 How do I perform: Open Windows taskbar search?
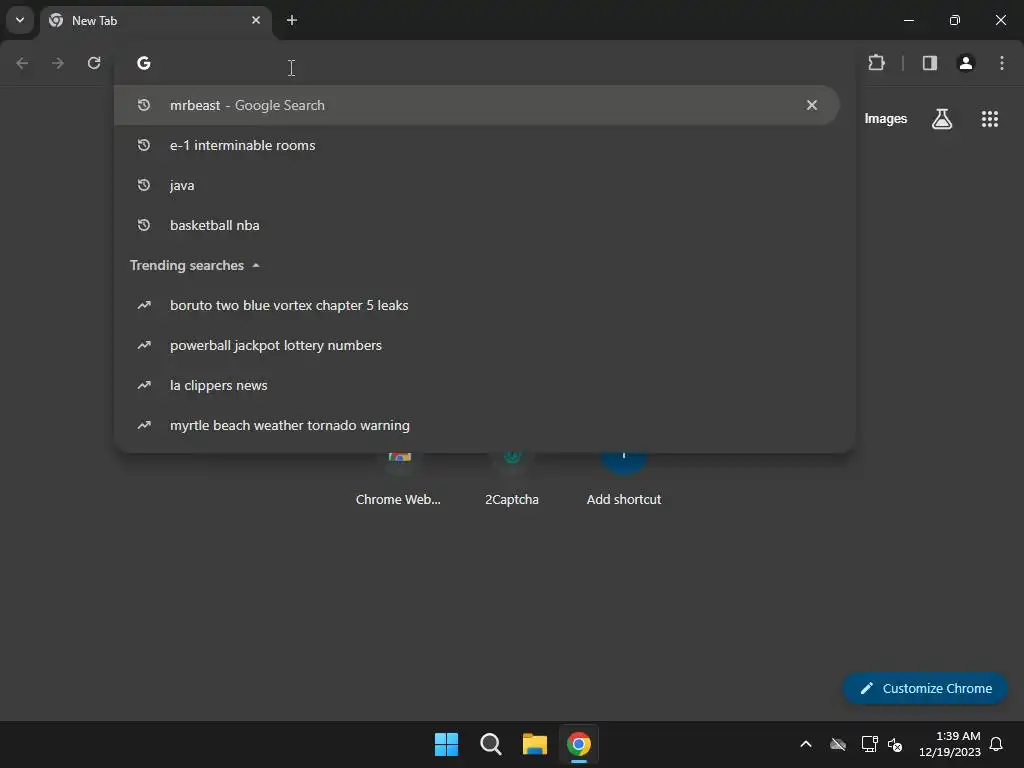click(490, 744)
